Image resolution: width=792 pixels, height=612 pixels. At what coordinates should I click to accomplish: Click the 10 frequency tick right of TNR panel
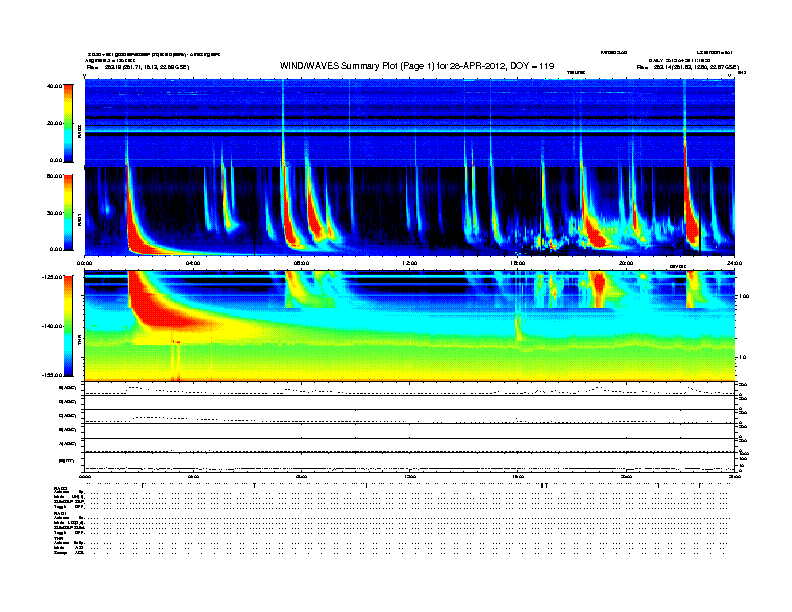pos(742,358)
